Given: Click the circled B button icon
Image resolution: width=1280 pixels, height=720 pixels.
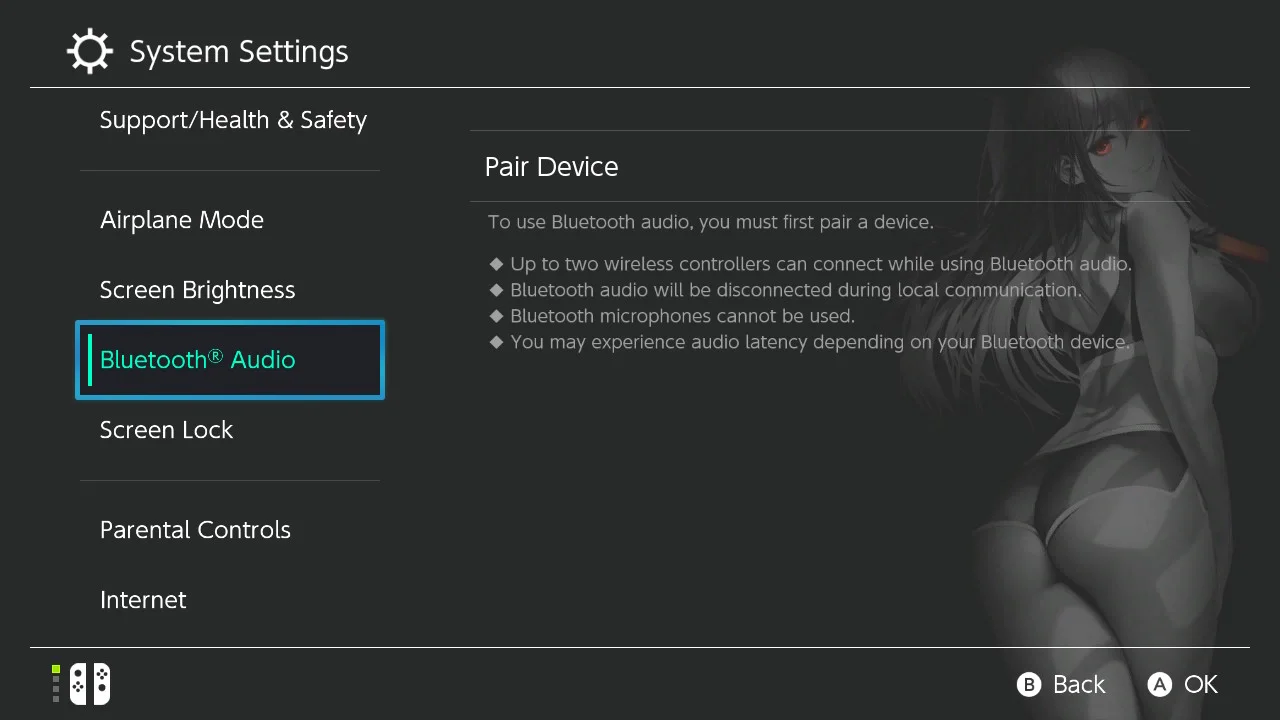Looking at the screenshot, I should click(1028, 684).
